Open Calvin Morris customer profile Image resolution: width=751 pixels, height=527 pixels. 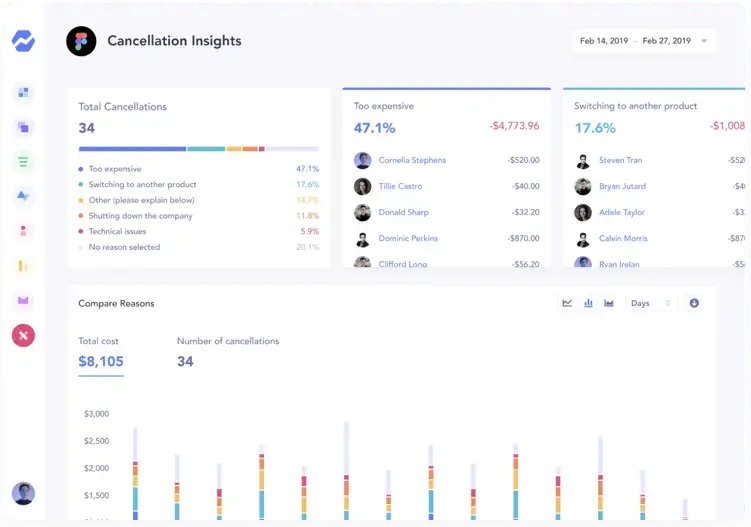(623, 238)
